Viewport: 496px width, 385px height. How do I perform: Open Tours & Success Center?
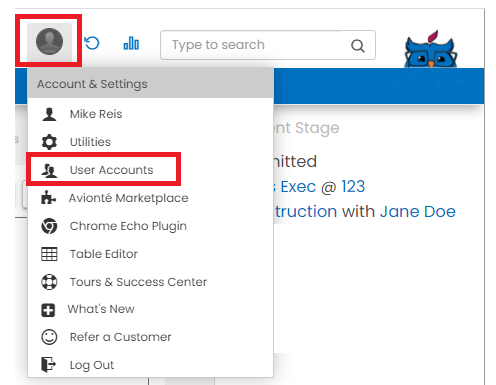(x=150, y=282)
